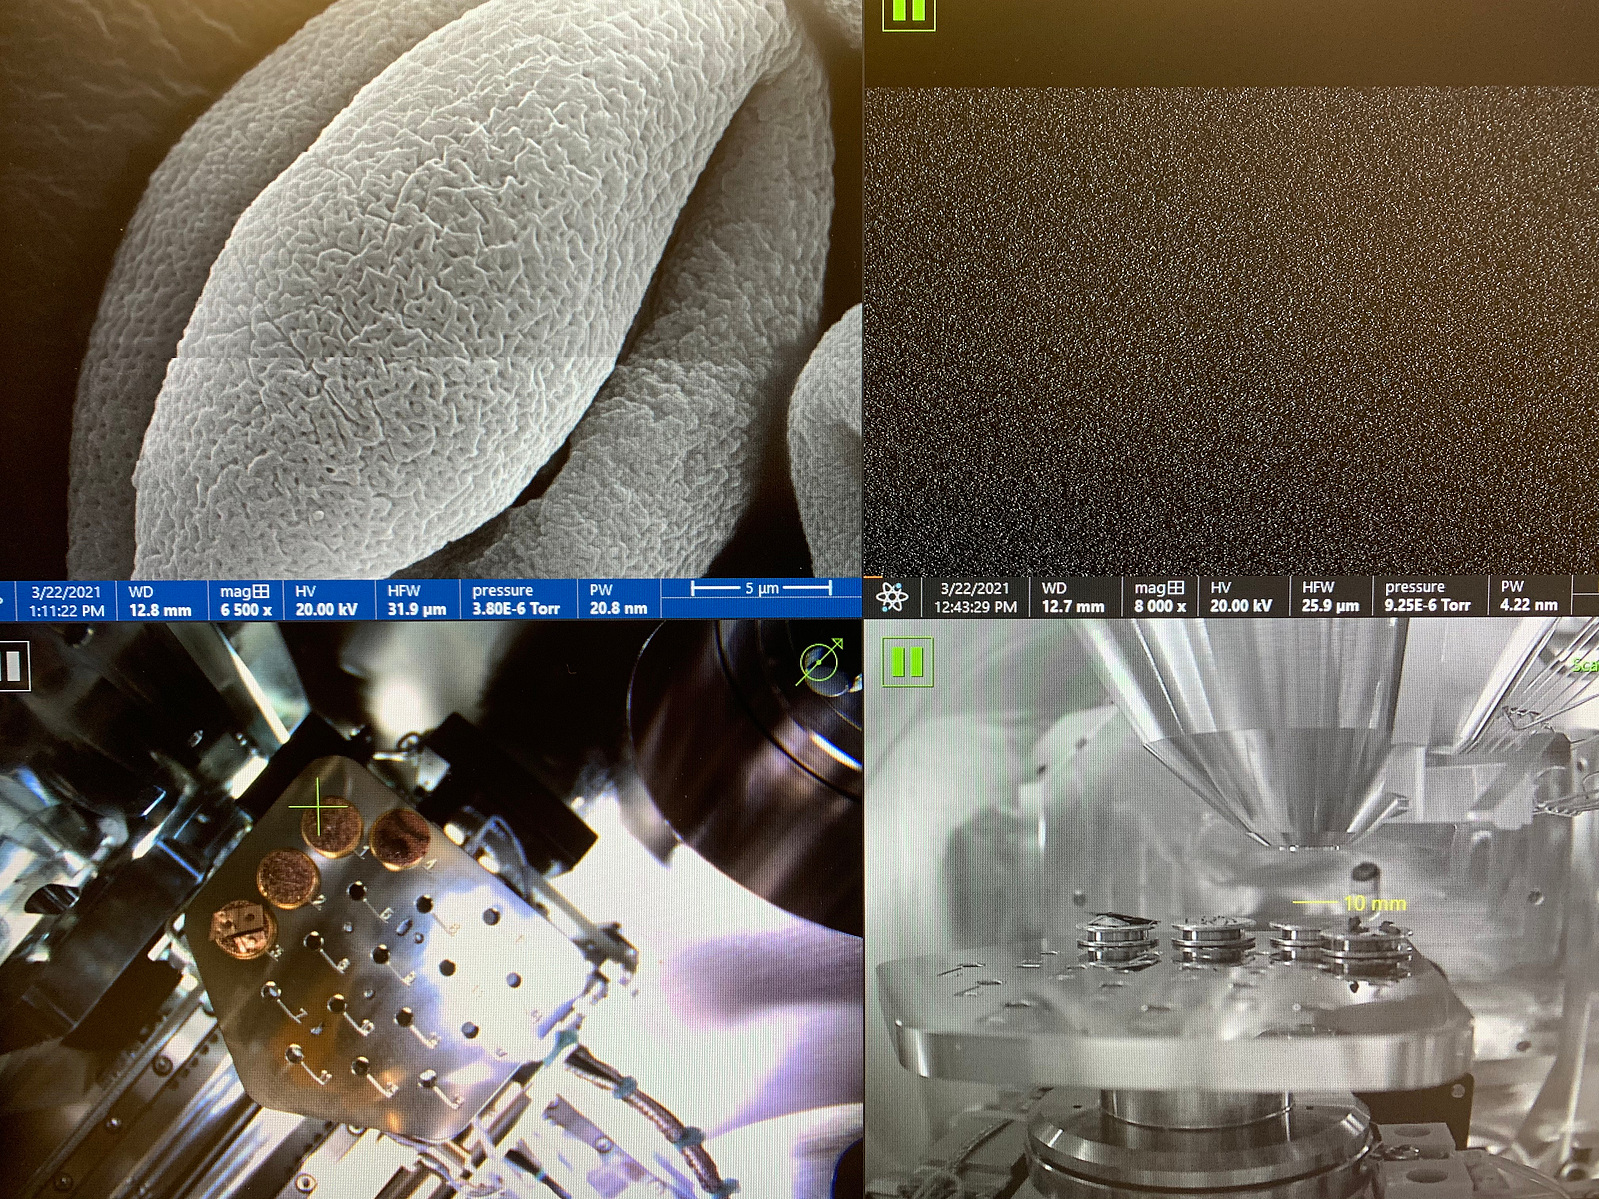This screenshot has width=1599, height=1199.
Task: Click the pressure 9.25E-6 Torr reading
Action: [x=1428, y=605]
